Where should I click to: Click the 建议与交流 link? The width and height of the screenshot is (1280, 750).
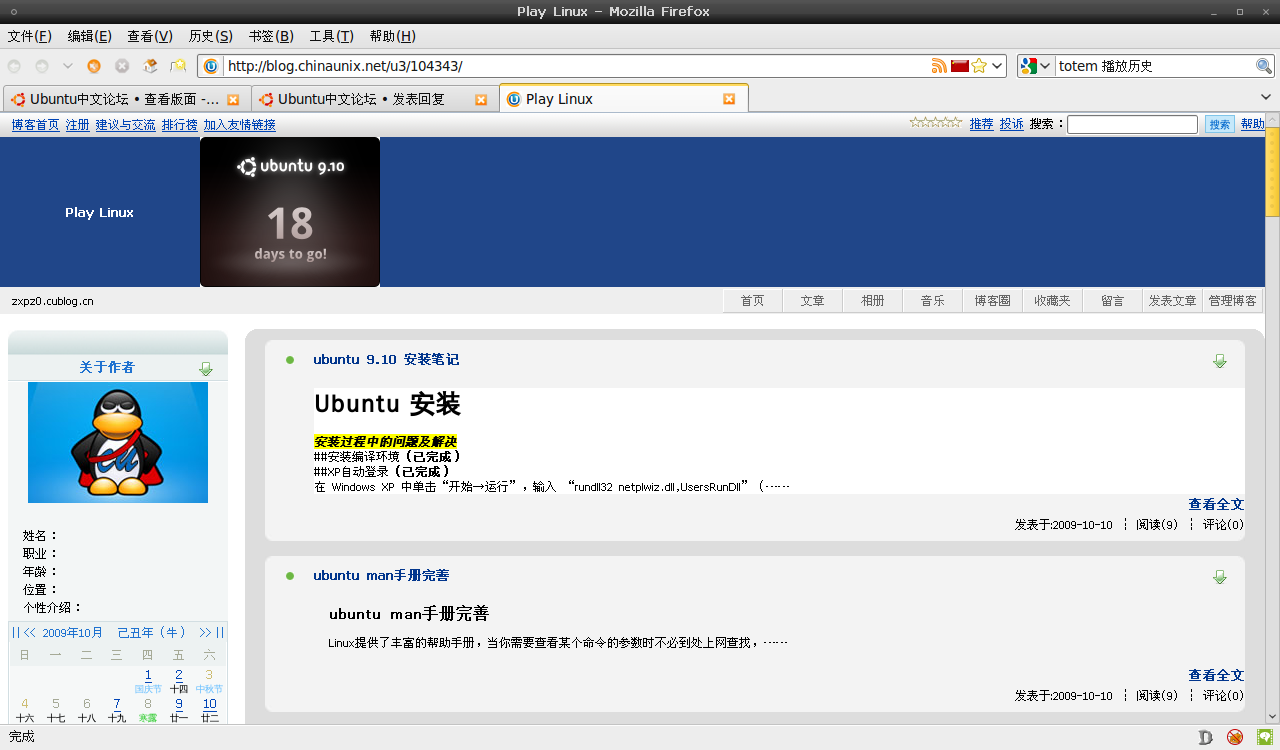[x=125, y=125]
